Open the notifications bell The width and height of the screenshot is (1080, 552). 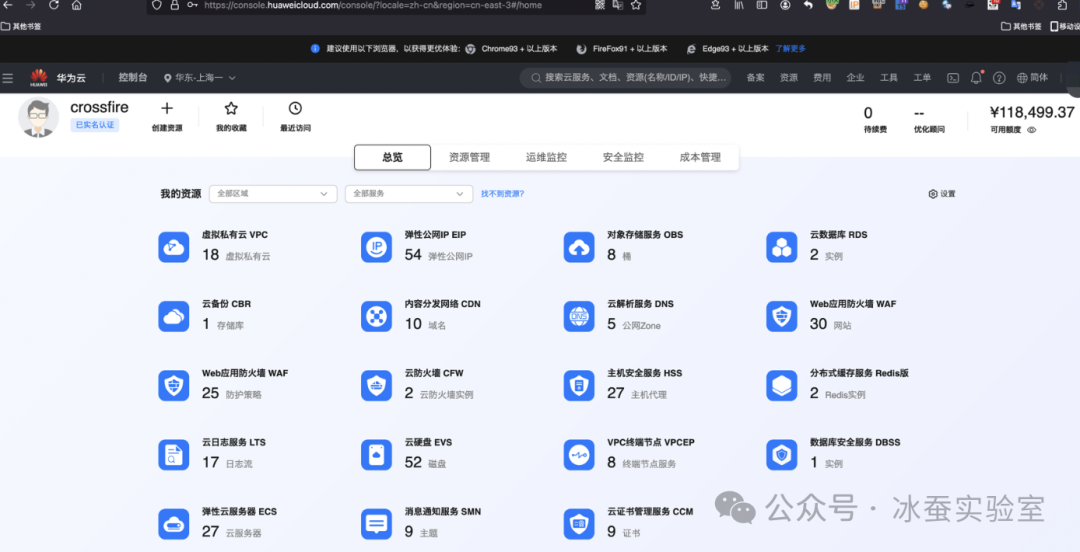point(976,78)
